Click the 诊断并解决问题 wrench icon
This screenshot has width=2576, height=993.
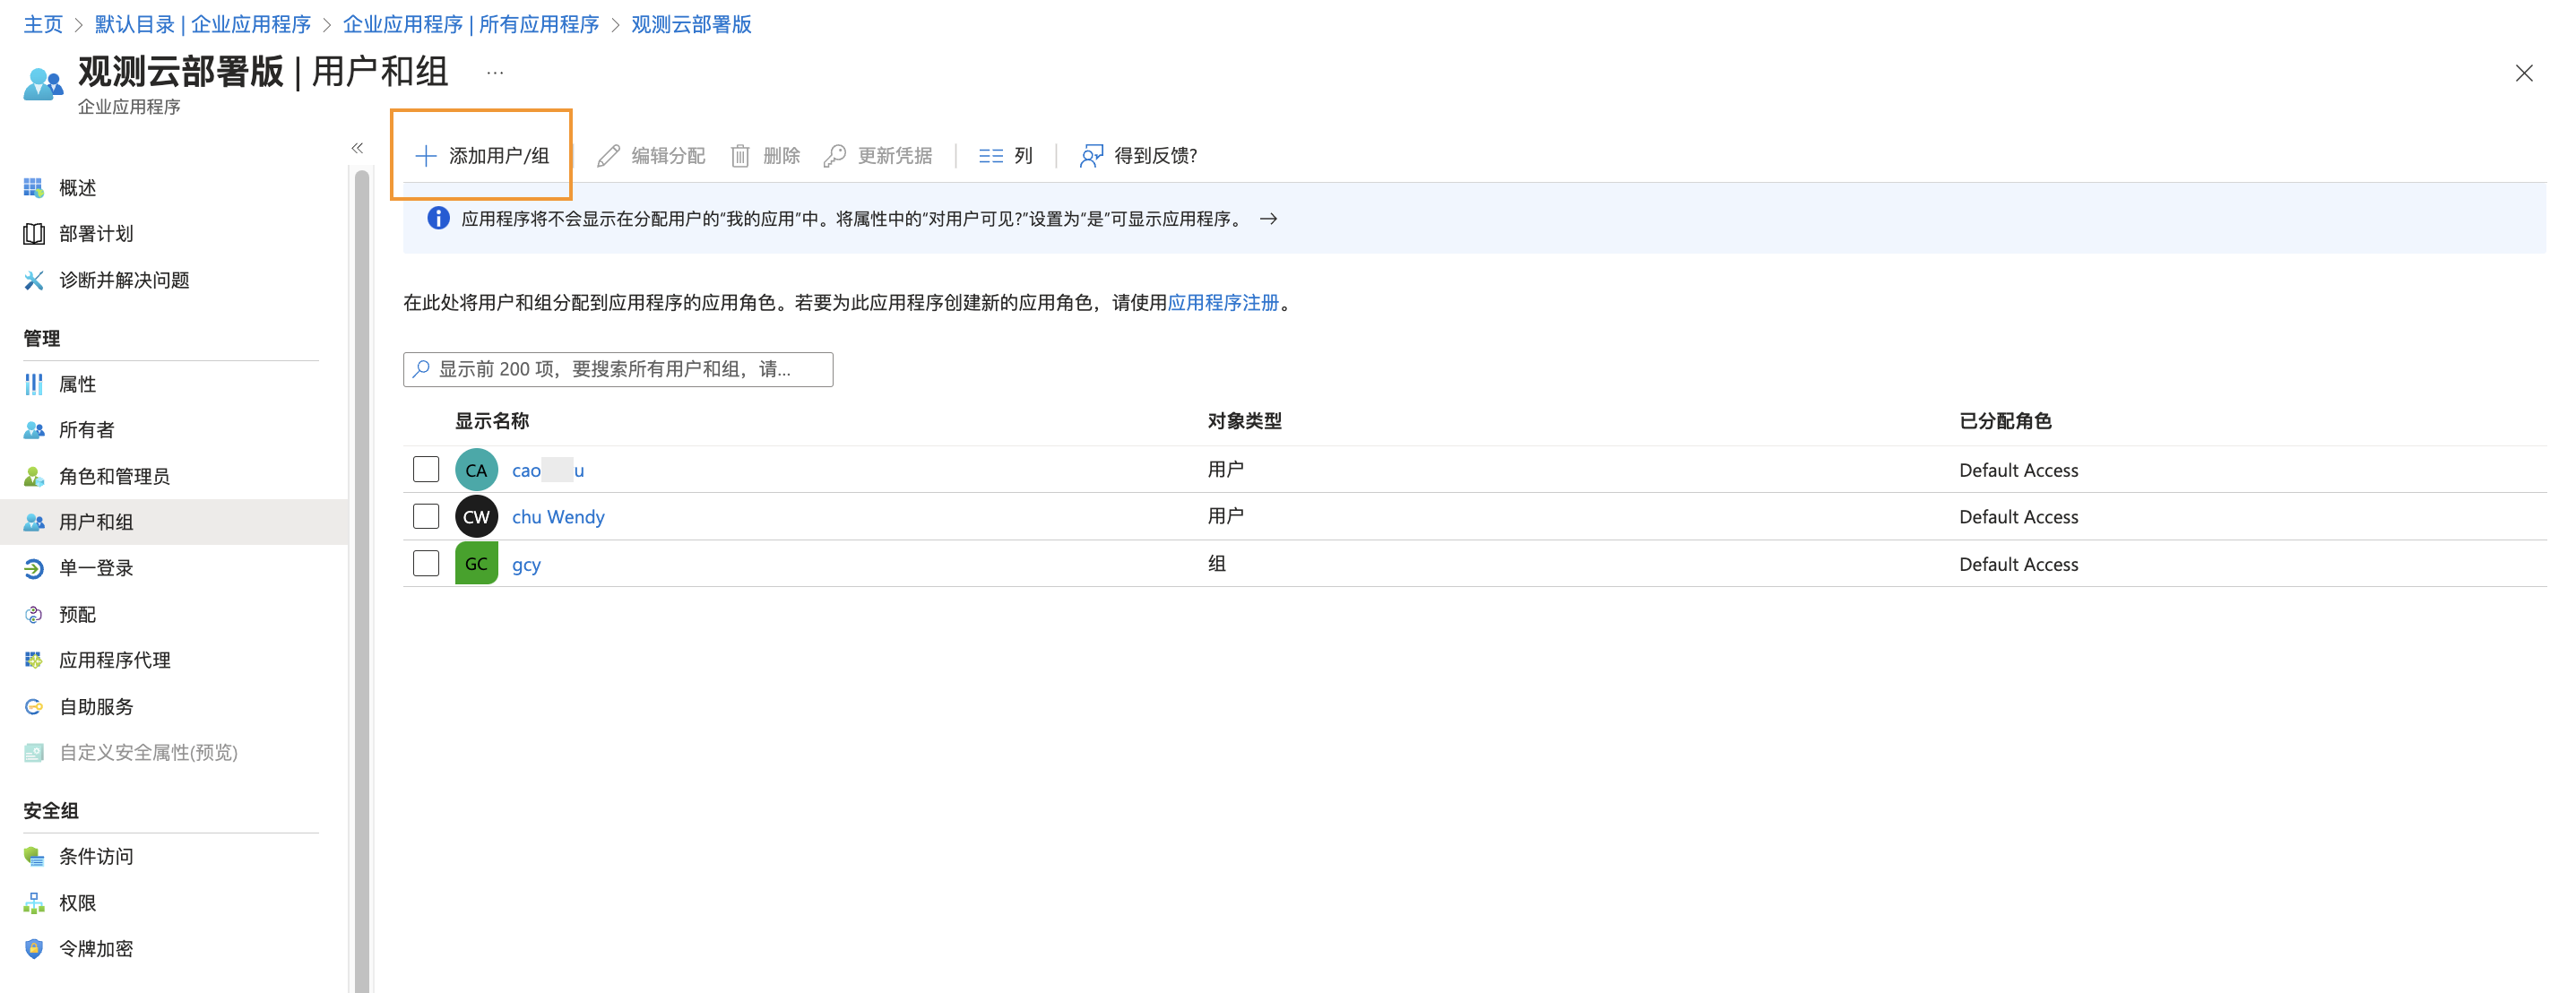[x=34, y=280]
